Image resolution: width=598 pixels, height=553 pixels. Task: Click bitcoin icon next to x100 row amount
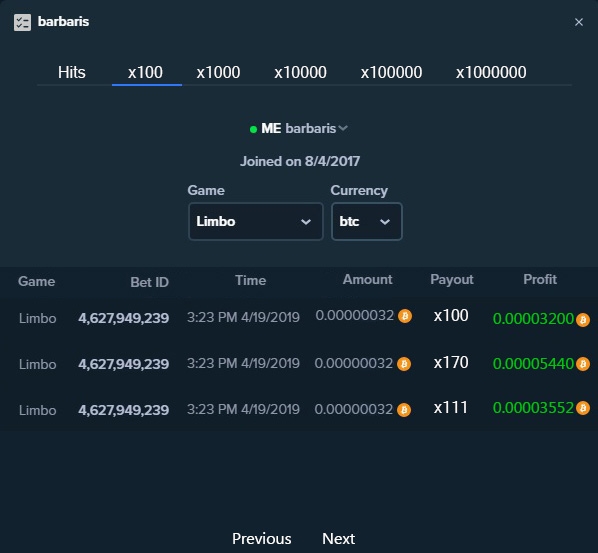(x=405, y=316)
